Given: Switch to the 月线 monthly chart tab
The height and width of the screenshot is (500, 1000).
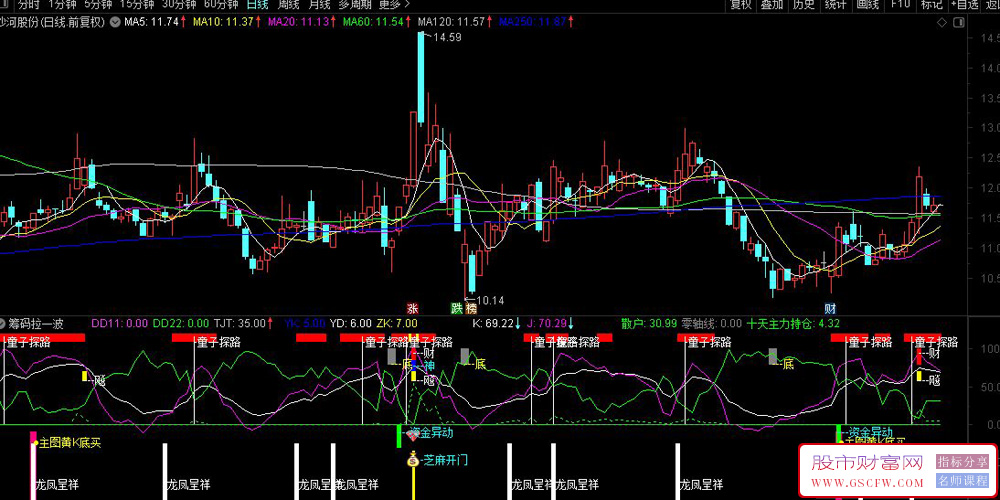Looking at the screenshot, I should pyautogui.click(x=319, y=4).
